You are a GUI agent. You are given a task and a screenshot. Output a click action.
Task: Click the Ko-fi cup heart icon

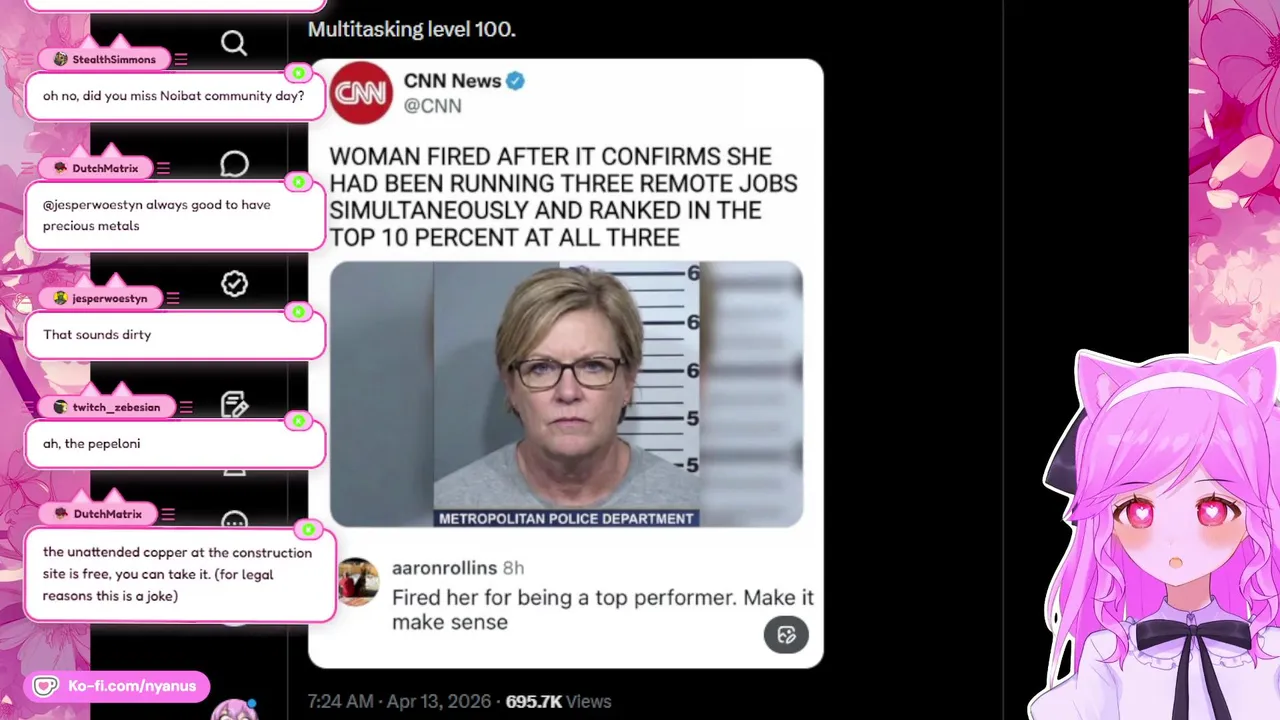(45, 686)
